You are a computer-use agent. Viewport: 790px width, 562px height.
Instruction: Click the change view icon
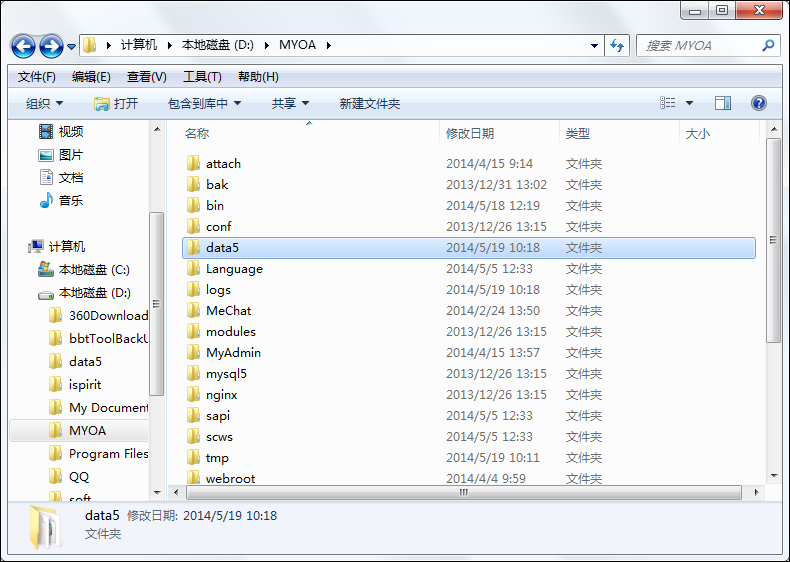pos(668,103)
